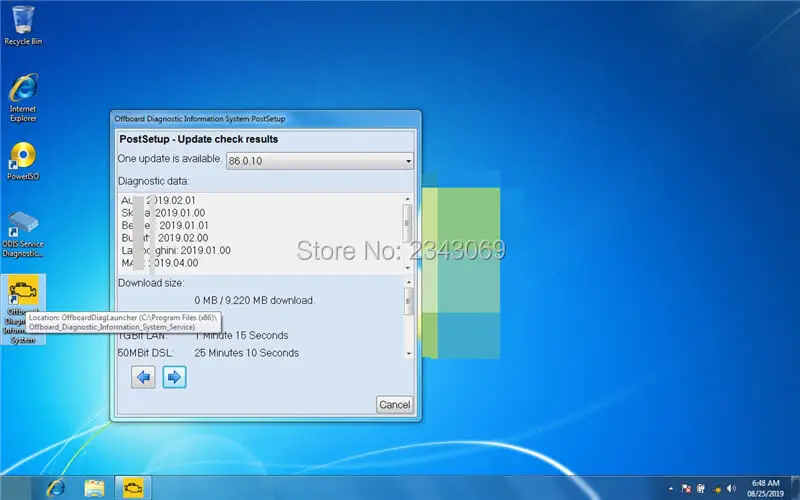The width and height of the screenshot is (800, 500).
Task: Click the Download size scrollbar thumb
Action: pyautogui.click(x=408, y=301)
